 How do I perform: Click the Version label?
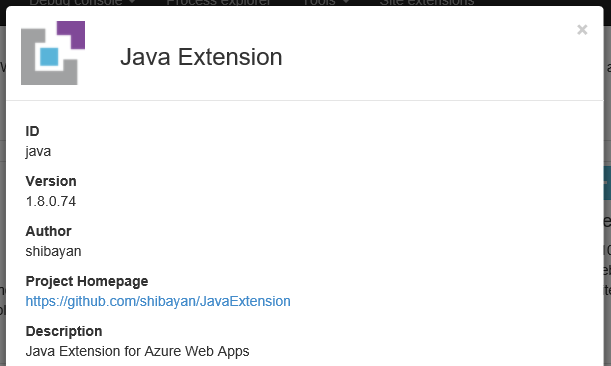pos(51,181)
